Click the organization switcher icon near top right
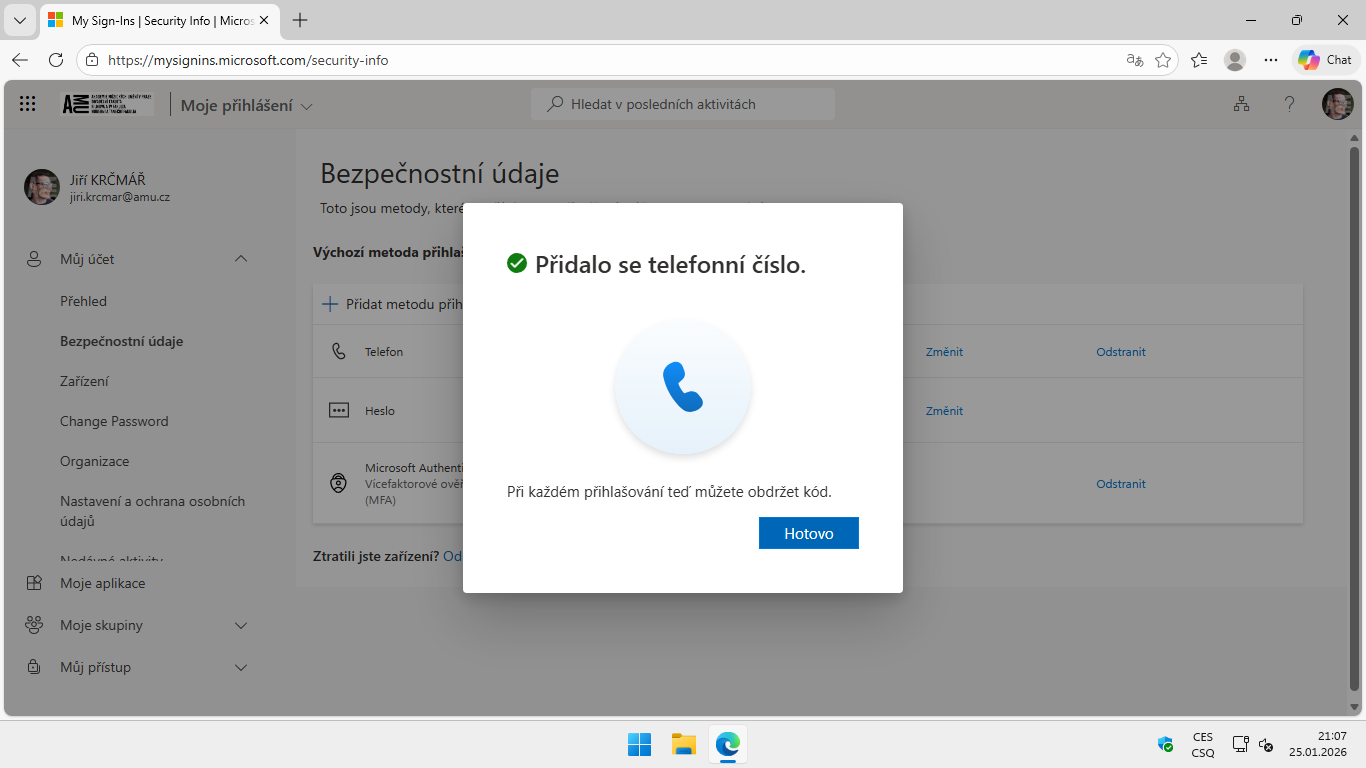Screen dimensions: 1366x768 coord(1241,103)
